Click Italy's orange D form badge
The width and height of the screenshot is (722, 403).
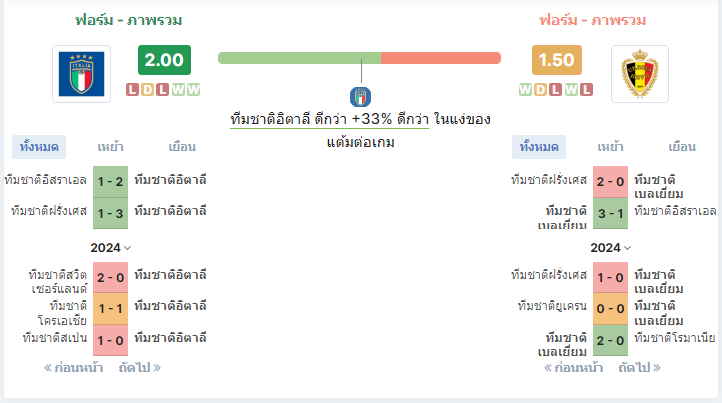tap(148, 89)
